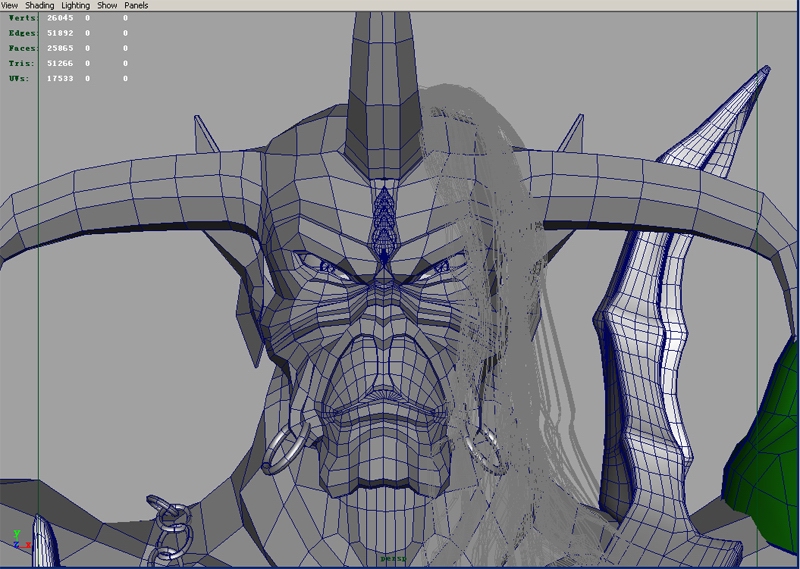Image resolution: width=800 pixels, height=569 pixels.
Task: Click the UVs count 17533
Action: (x=60, y=79)
